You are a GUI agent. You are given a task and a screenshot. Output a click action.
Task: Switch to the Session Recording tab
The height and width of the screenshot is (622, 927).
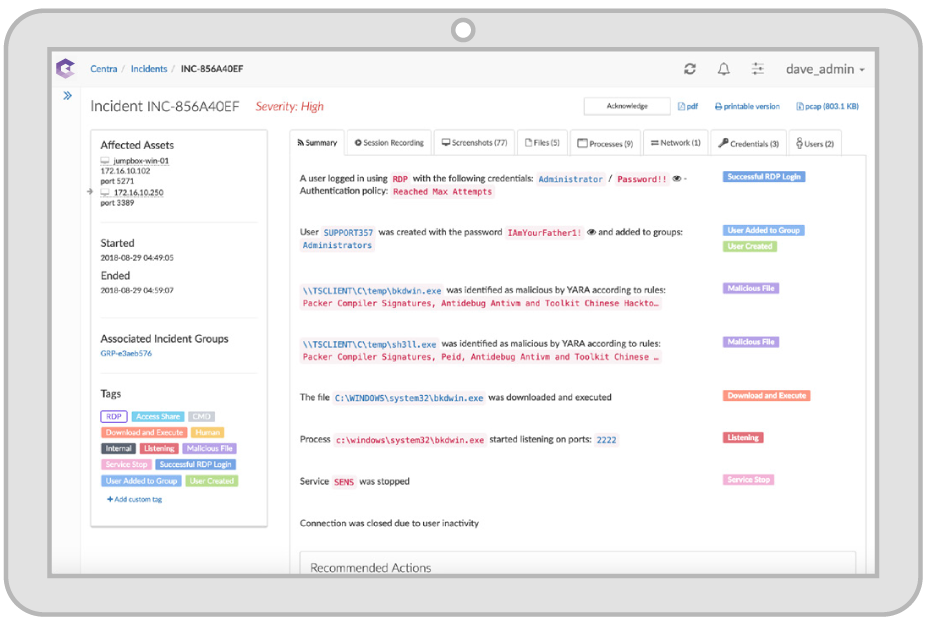coord(389,143)
